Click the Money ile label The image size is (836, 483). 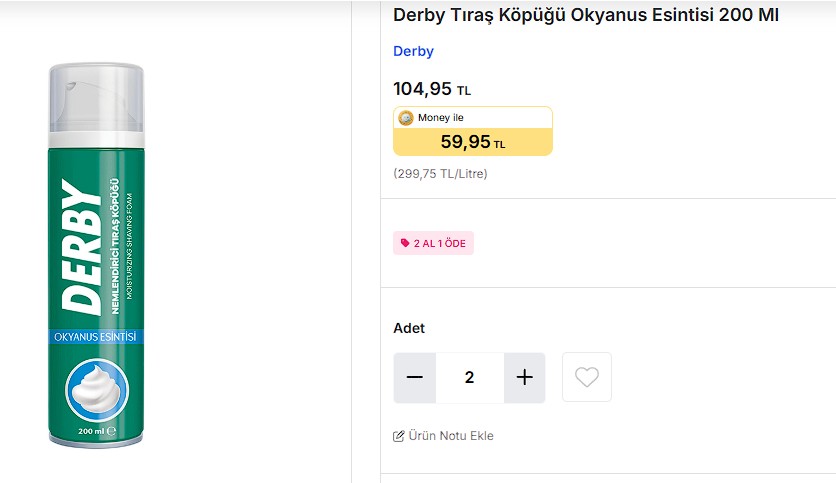[x=441, y=118]
